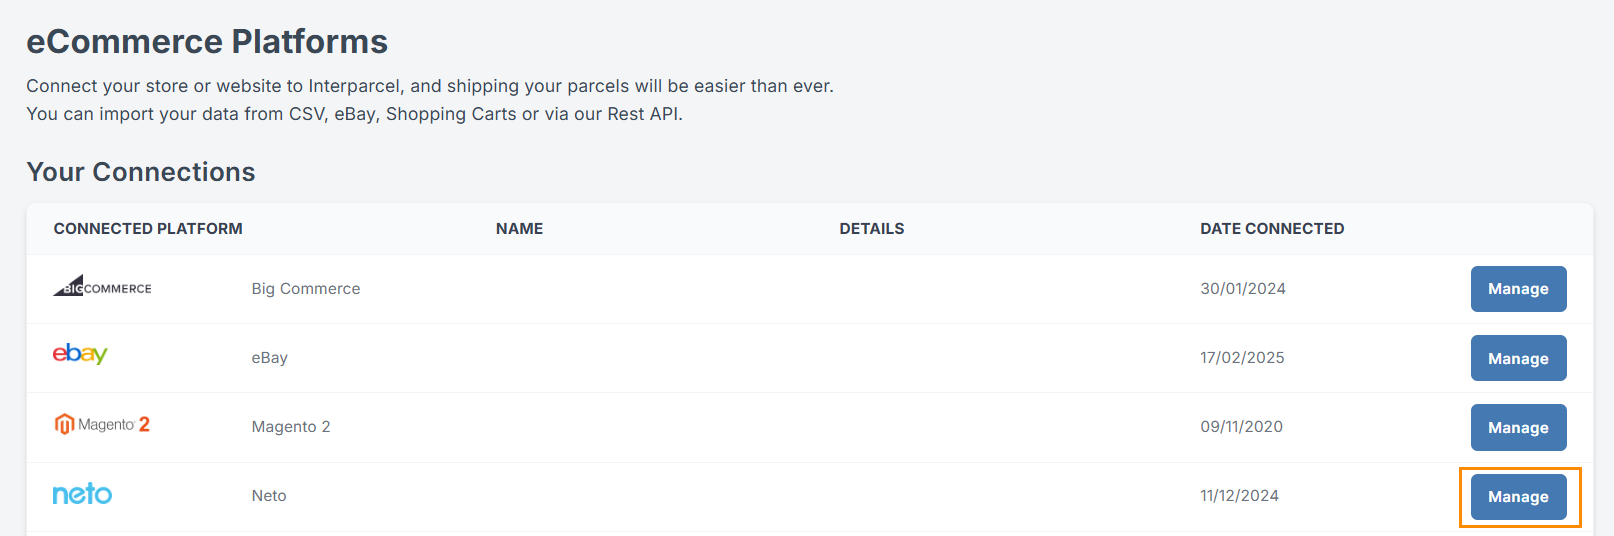The height and width of the screenshot is (536, 1614).
Task: Click the Magento 2 logo
Action: coord(102,424)
